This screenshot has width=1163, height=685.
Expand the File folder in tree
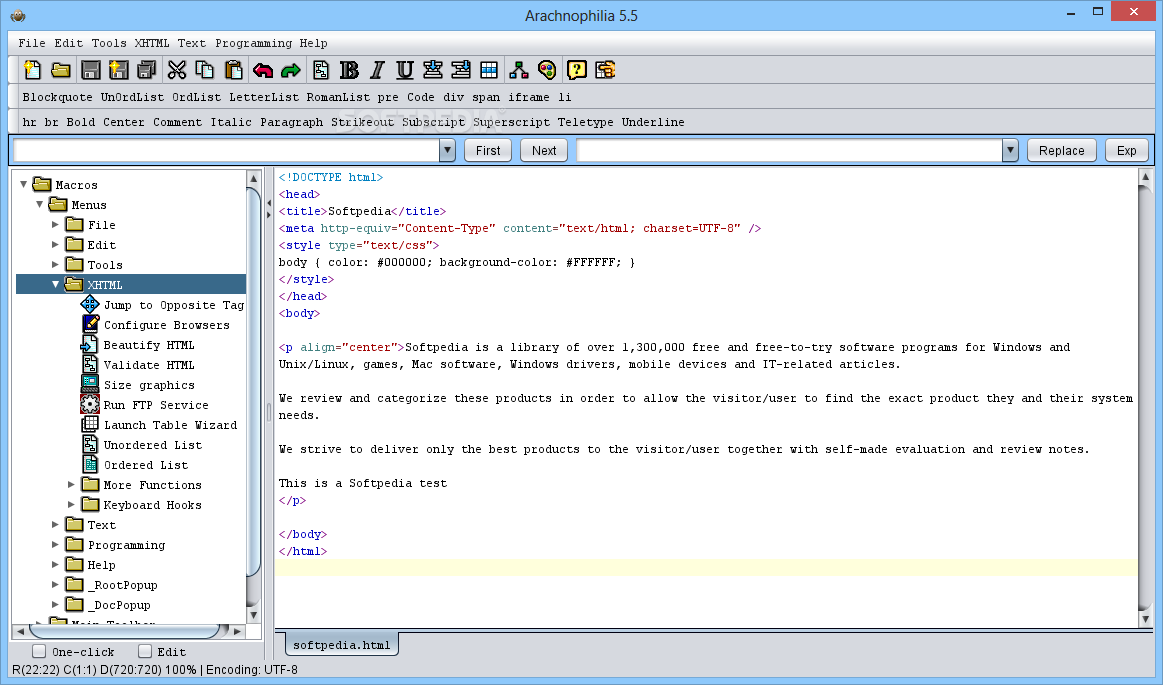(x=56, y=224)
